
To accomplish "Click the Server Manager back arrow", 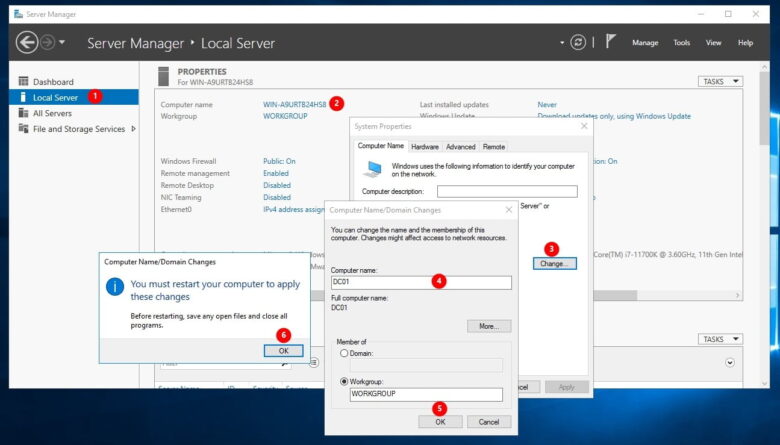I will click(x=27, y=42).
